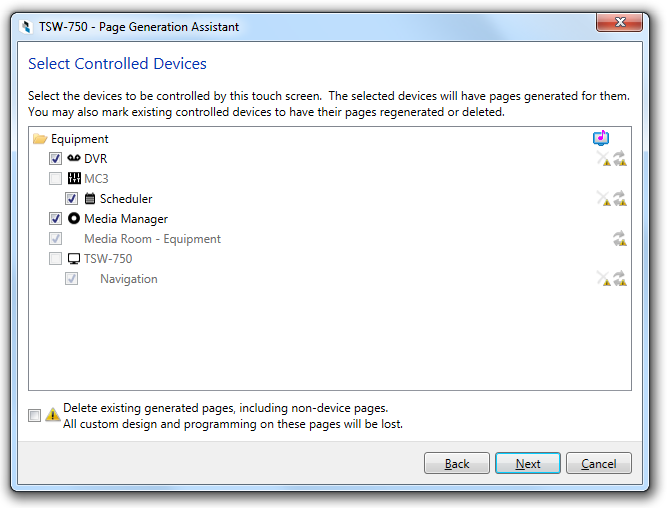Enable Delete existing generated pages option

(35, 415)
